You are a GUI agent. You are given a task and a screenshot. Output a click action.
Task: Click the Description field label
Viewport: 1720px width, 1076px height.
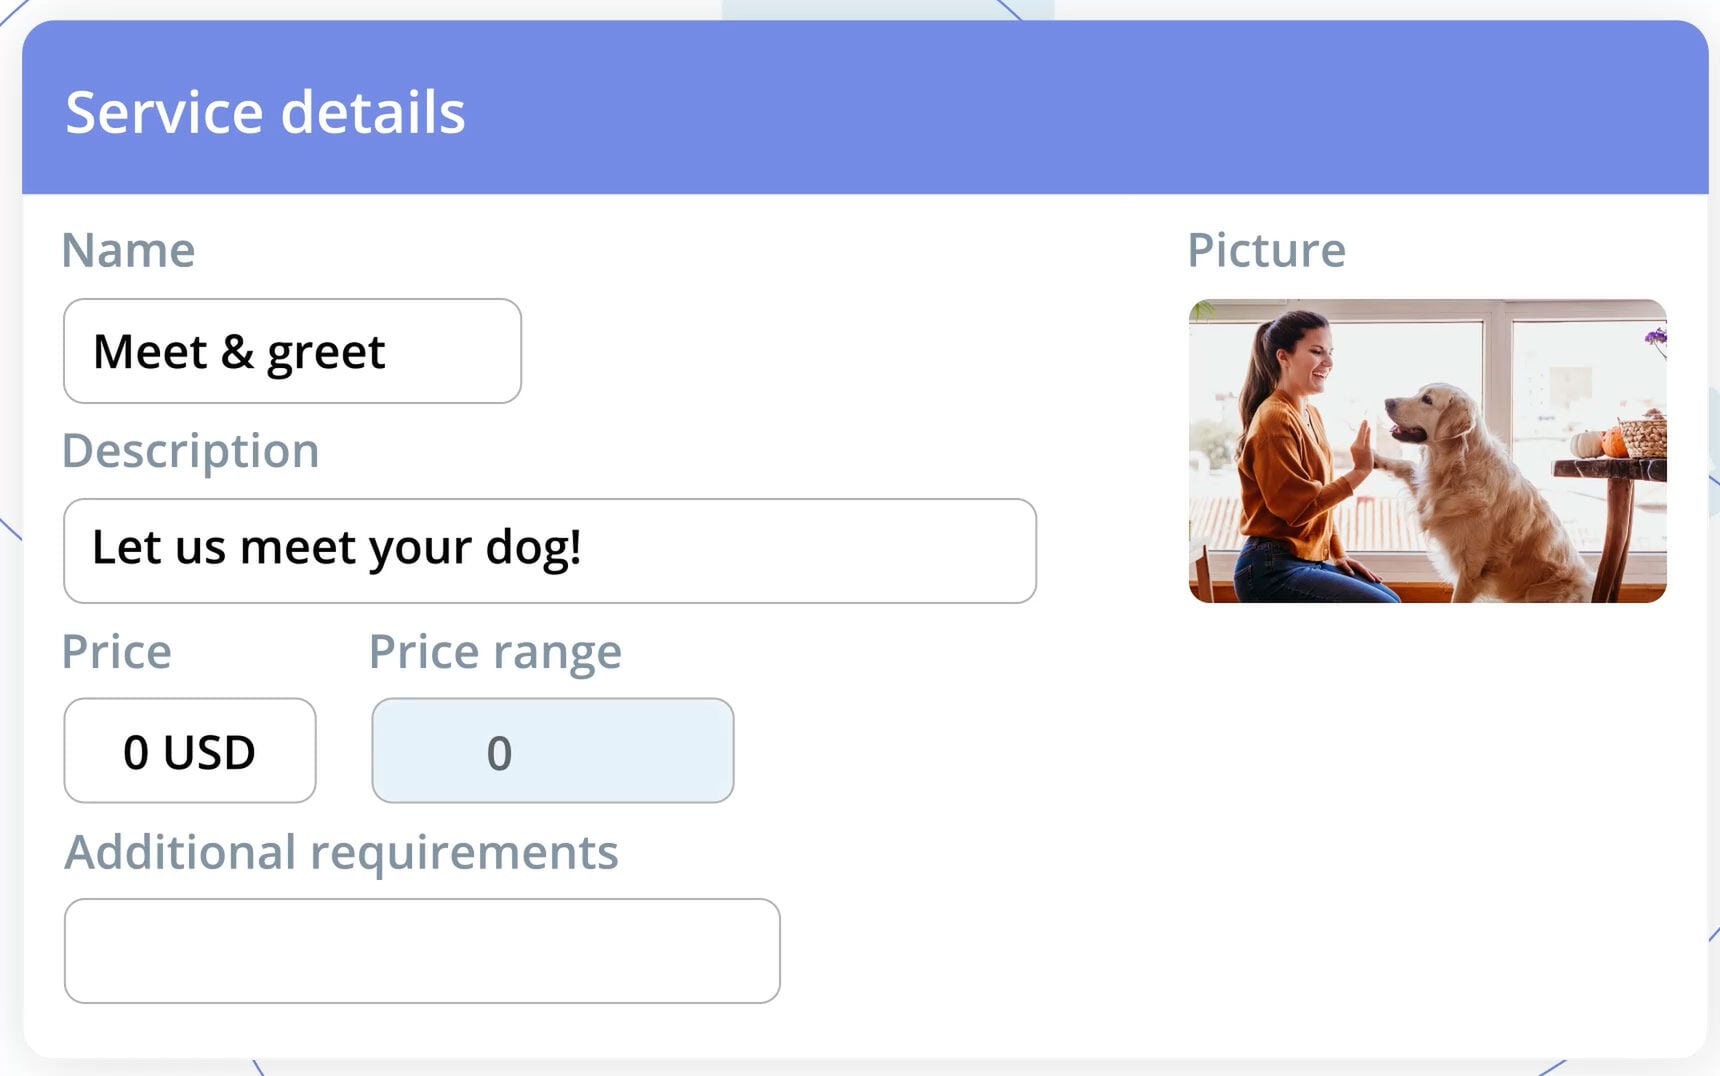(x=190, y=450)
